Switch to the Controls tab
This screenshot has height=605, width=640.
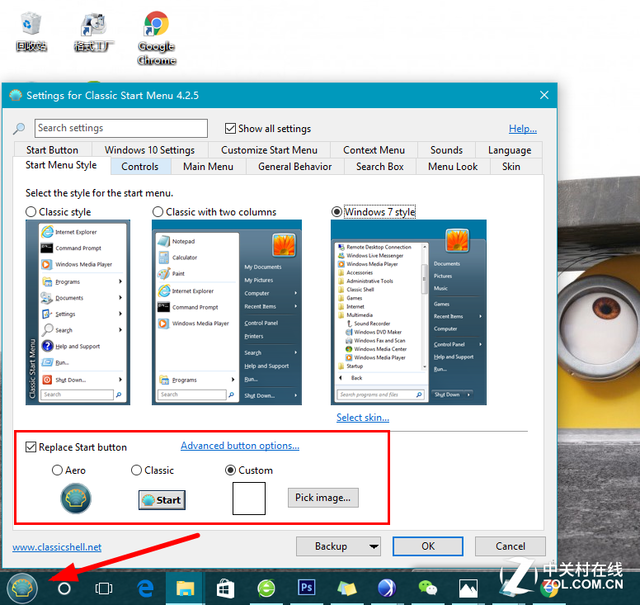coord(140,167)
